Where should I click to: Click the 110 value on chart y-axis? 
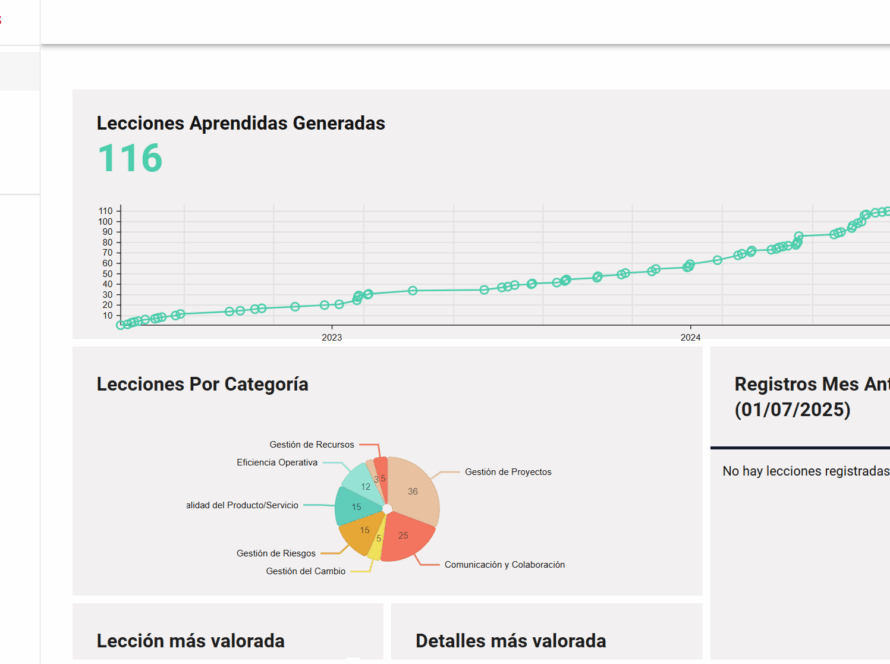(106, 211)
